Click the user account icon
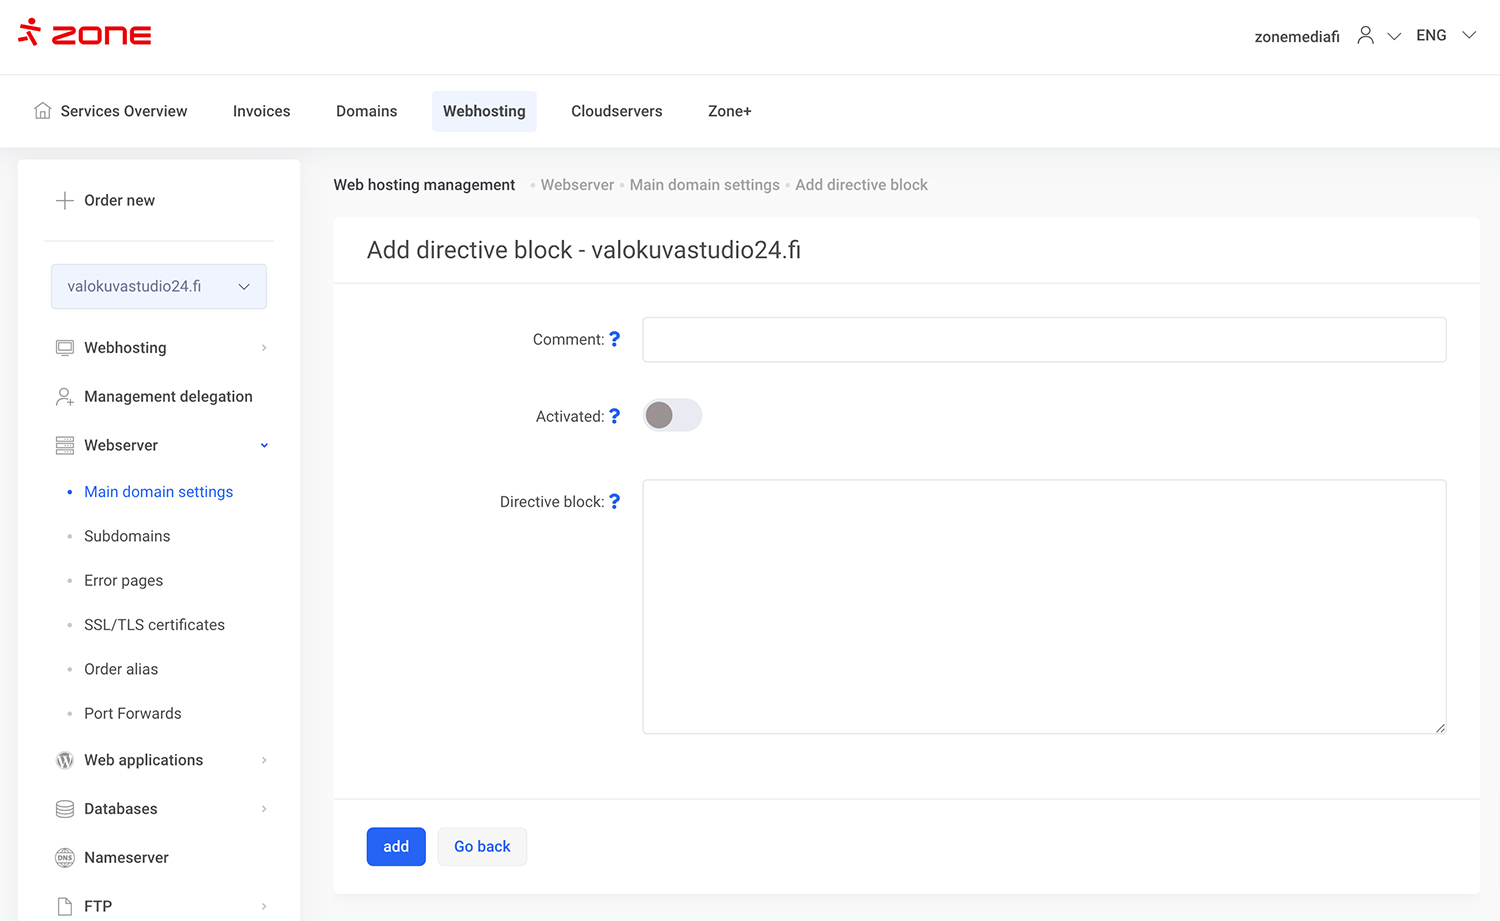Image resolution: width=1500 pixels, height=921 pixels. click(x=1365, y=36)
